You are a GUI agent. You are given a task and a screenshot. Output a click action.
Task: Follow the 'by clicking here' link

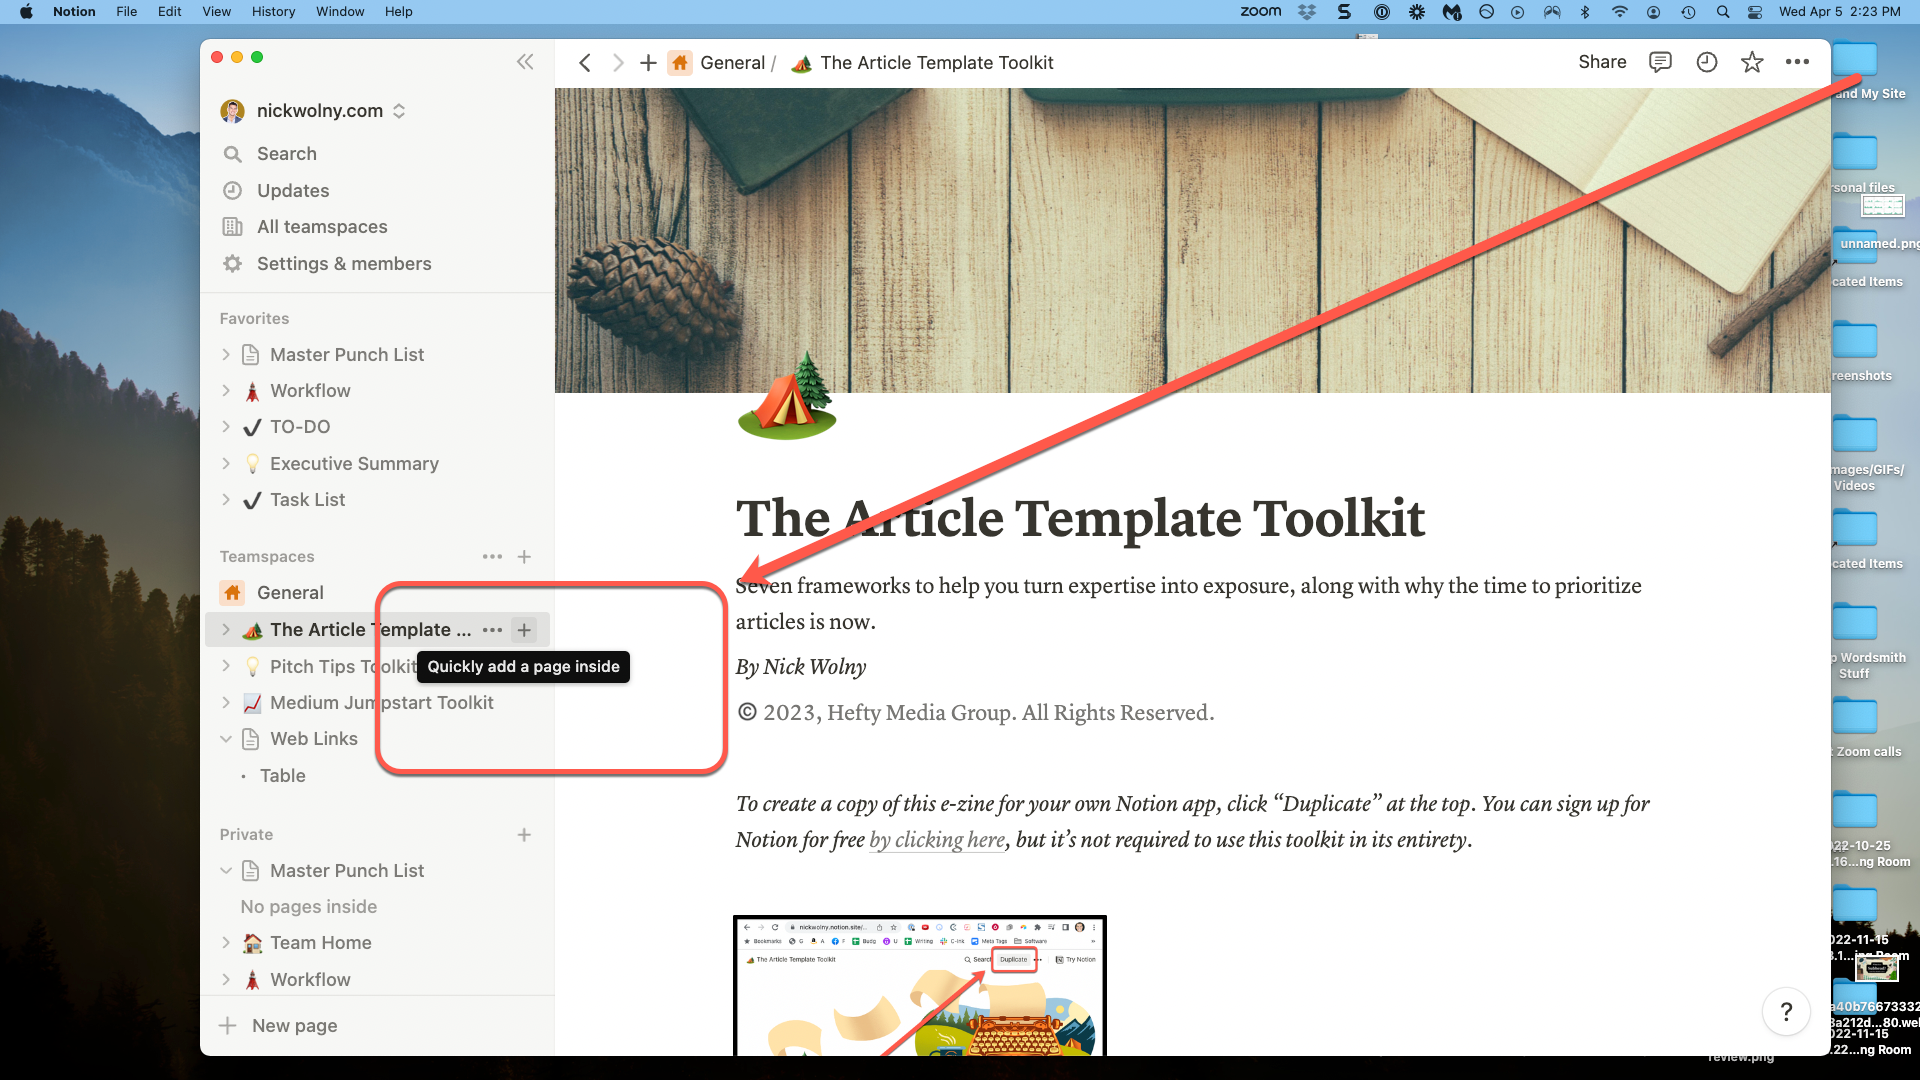tap(937, 840)
